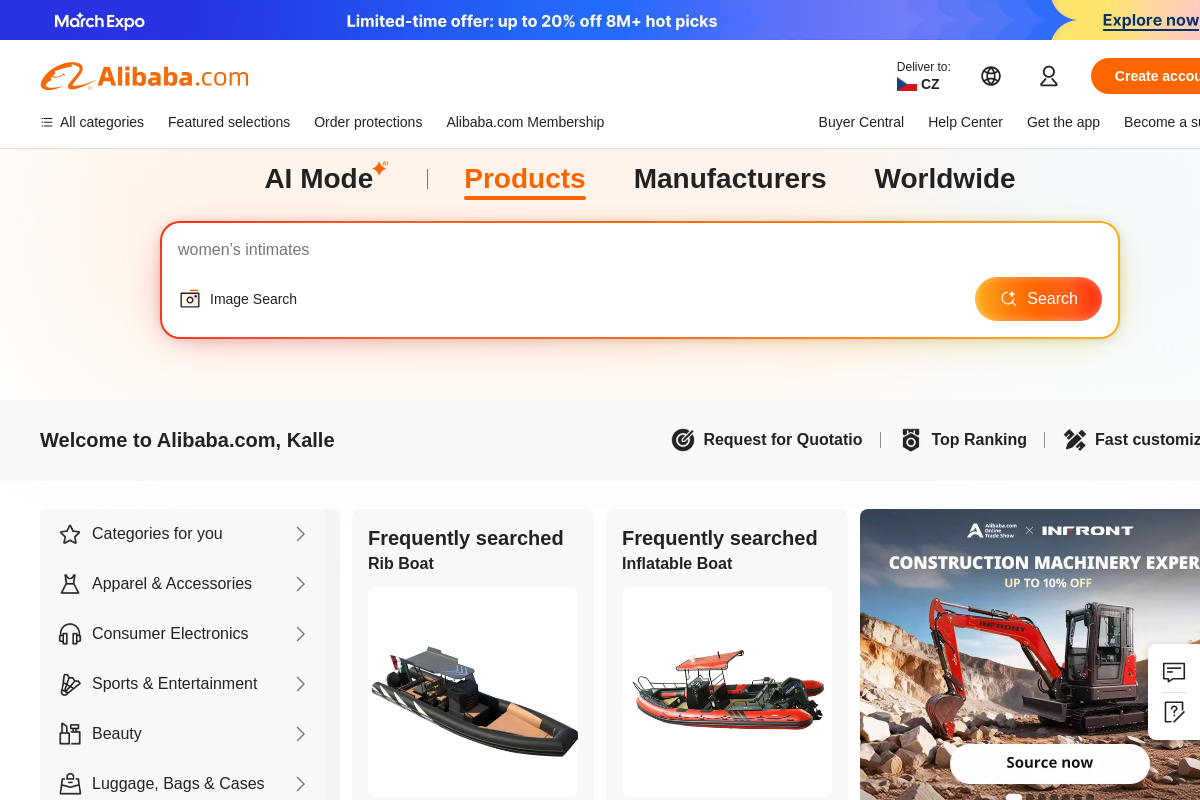Viewport: 1200px width, 800px height.
Task: Click the Image Search camera icon
Action: coord(190,299)
